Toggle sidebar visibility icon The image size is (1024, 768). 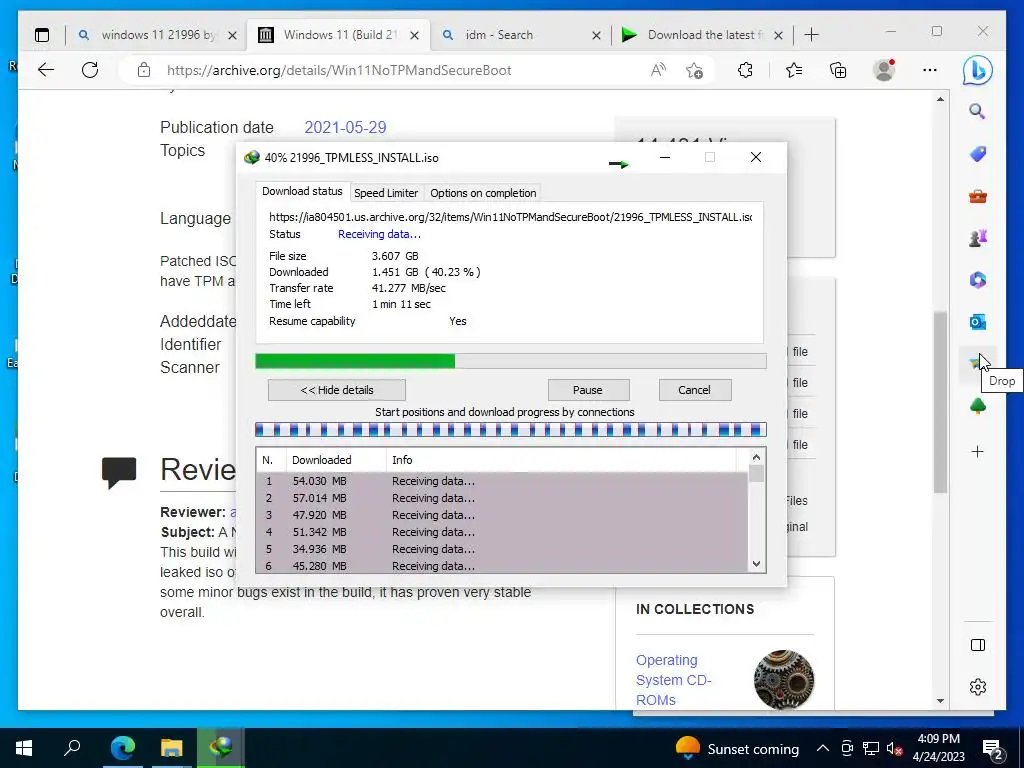978,645
